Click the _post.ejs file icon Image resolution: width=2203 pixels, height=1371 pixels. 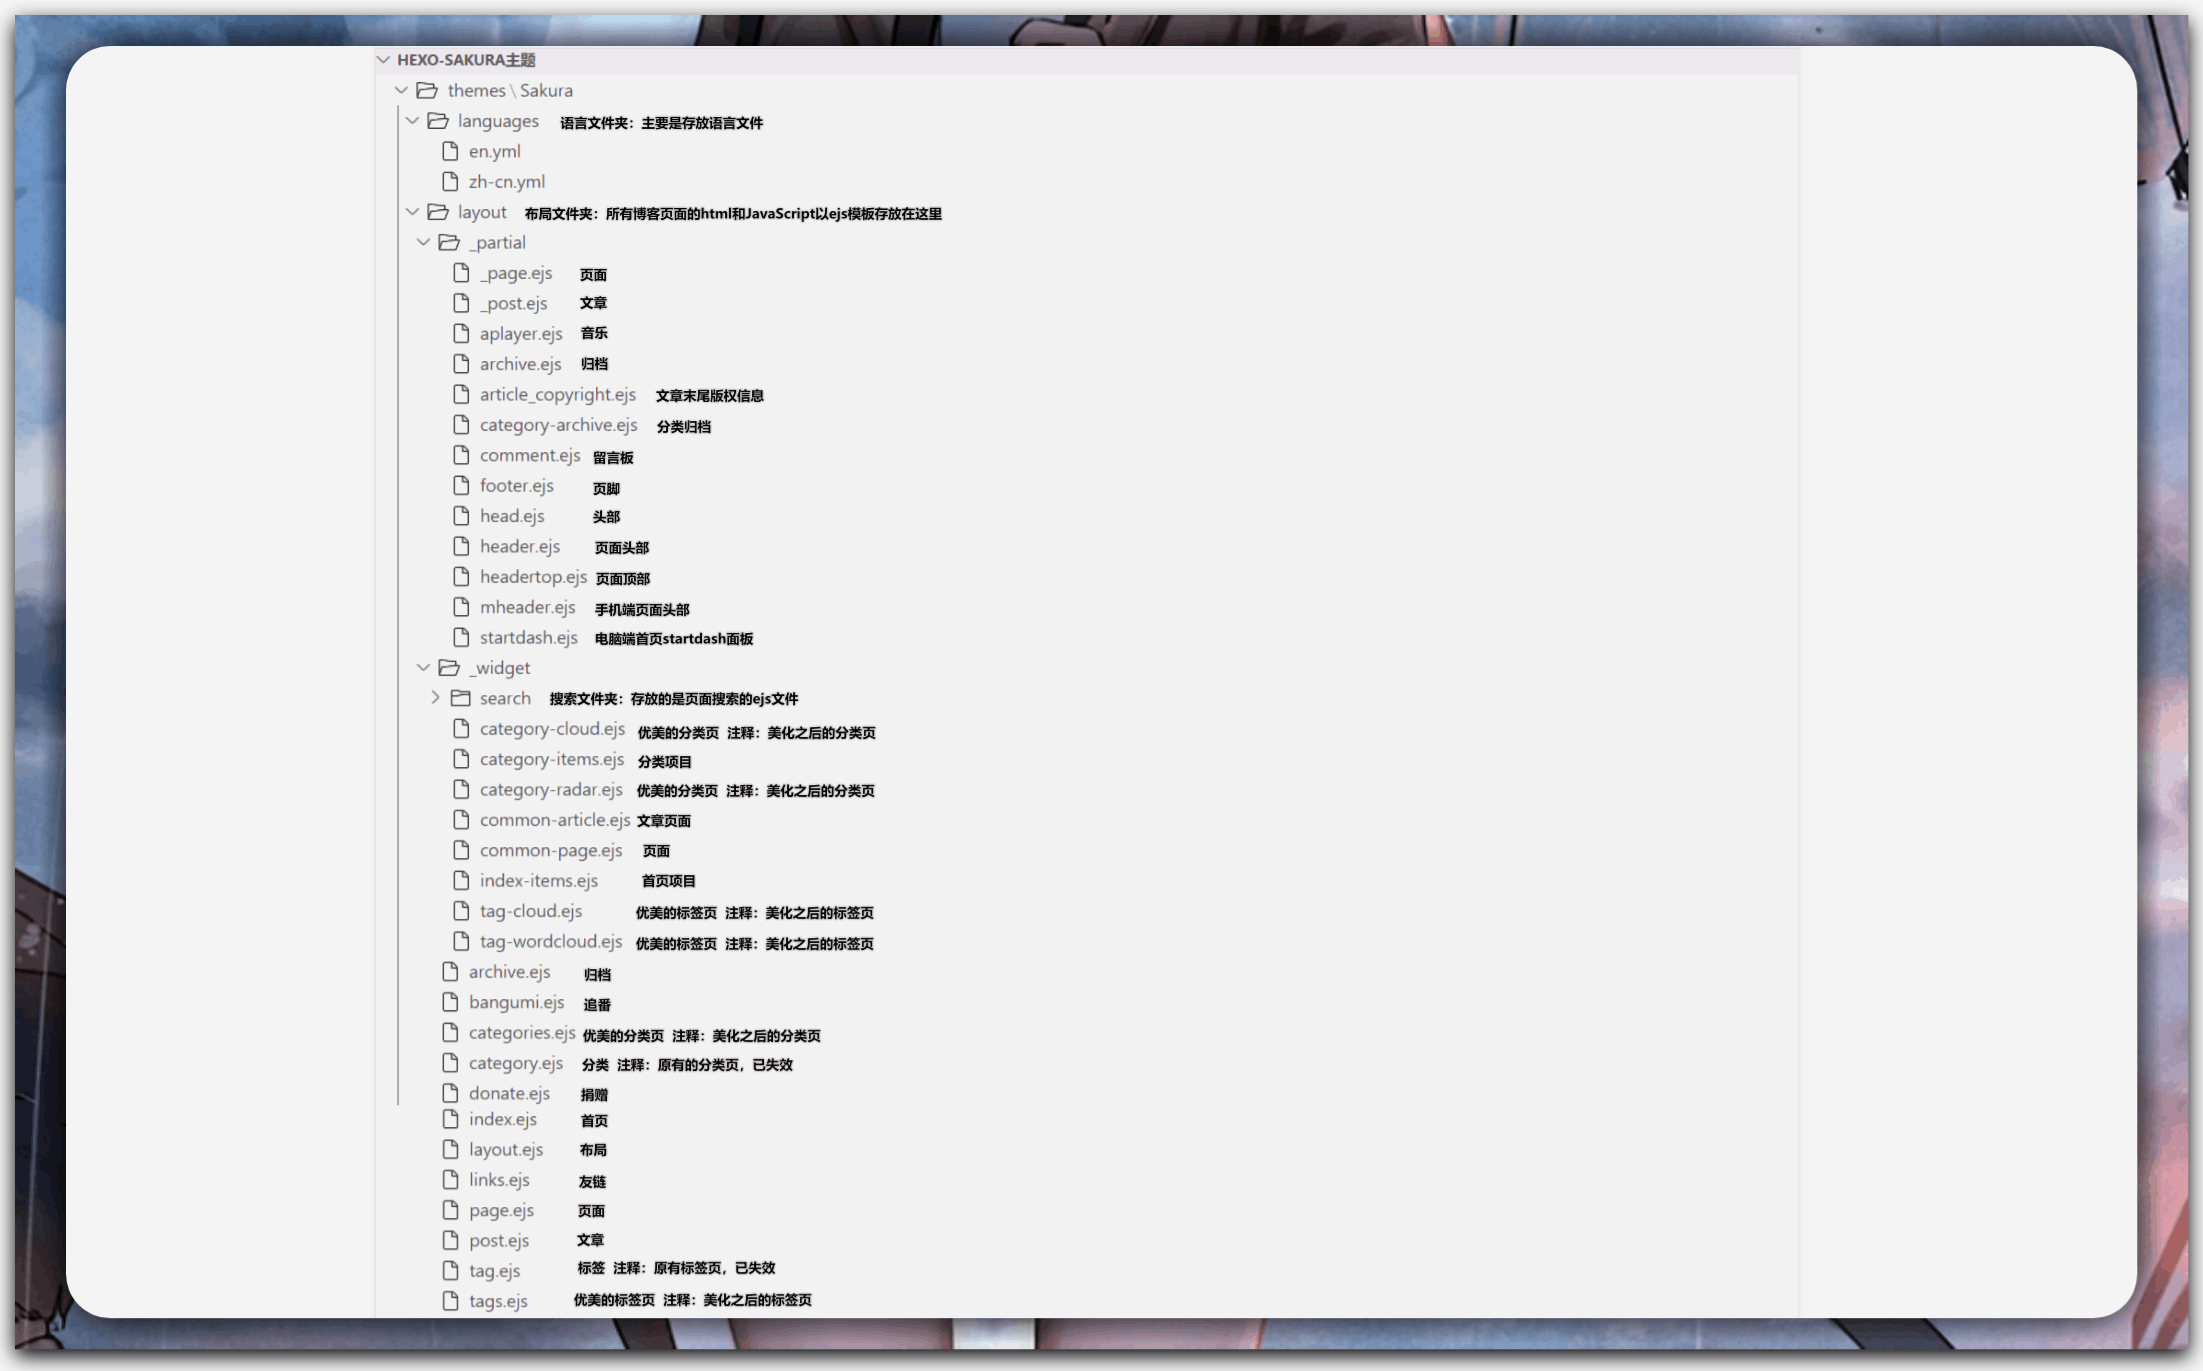click(461, 303)
